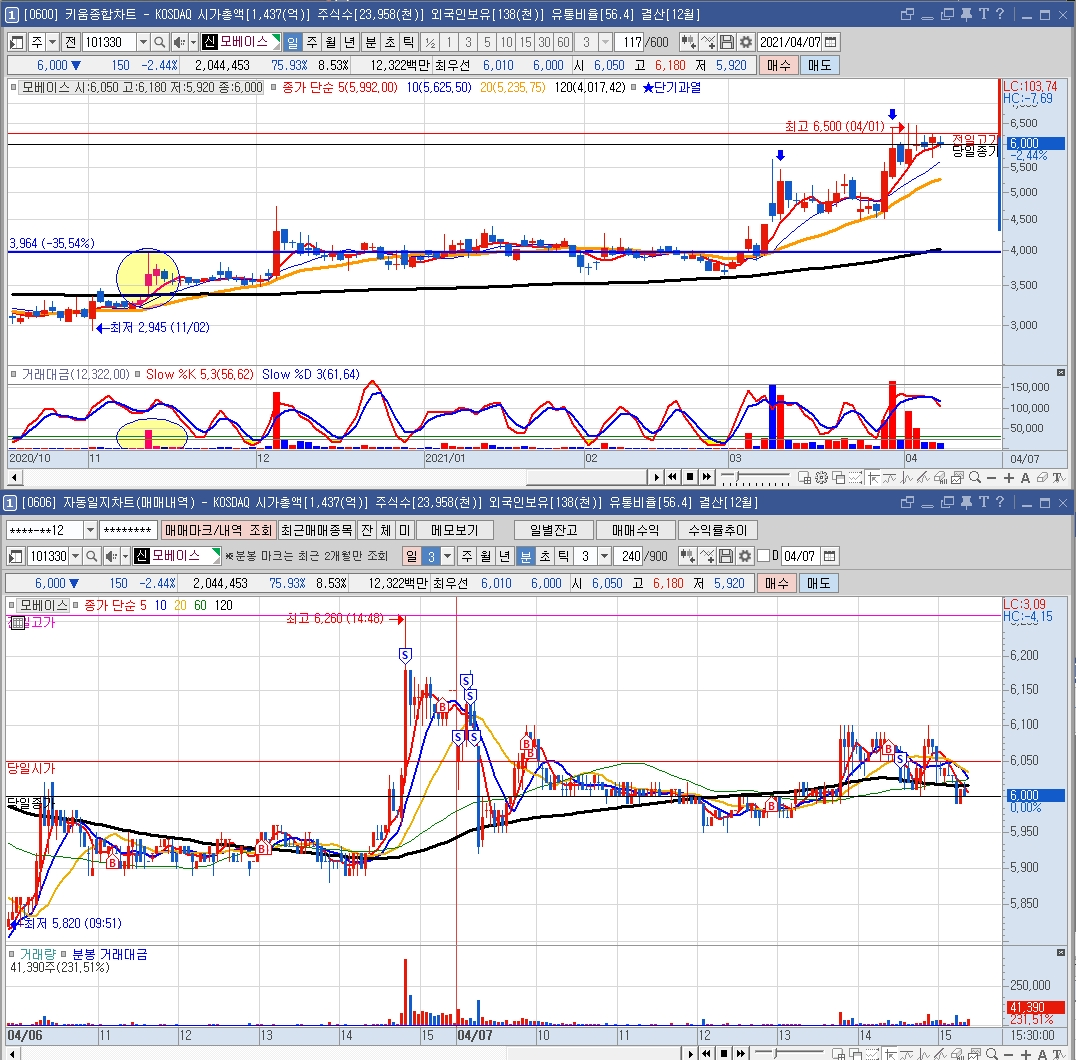
Task: Click the 매수 buy button in the top chart
Action: click(778, 65)
